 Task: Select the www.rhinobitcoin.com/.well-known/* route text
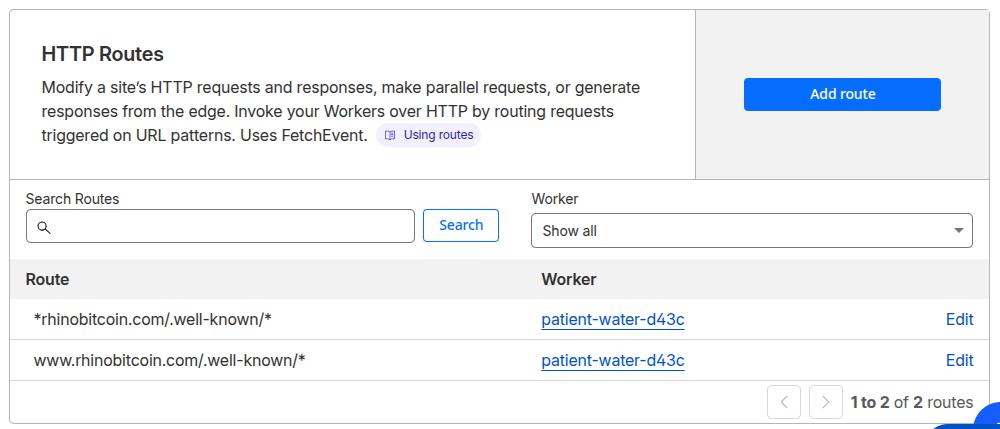pos(169,360)
